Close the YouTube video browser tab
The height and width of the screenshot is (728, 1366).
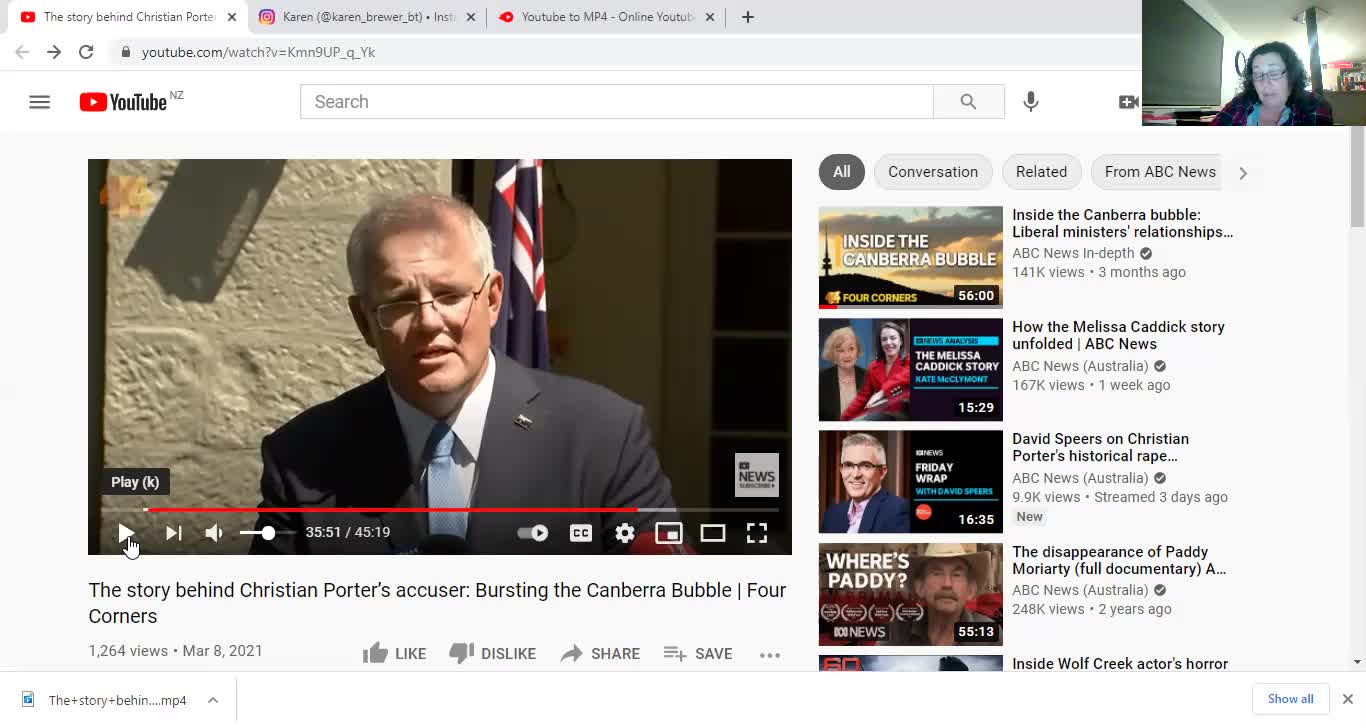(232, 17)
